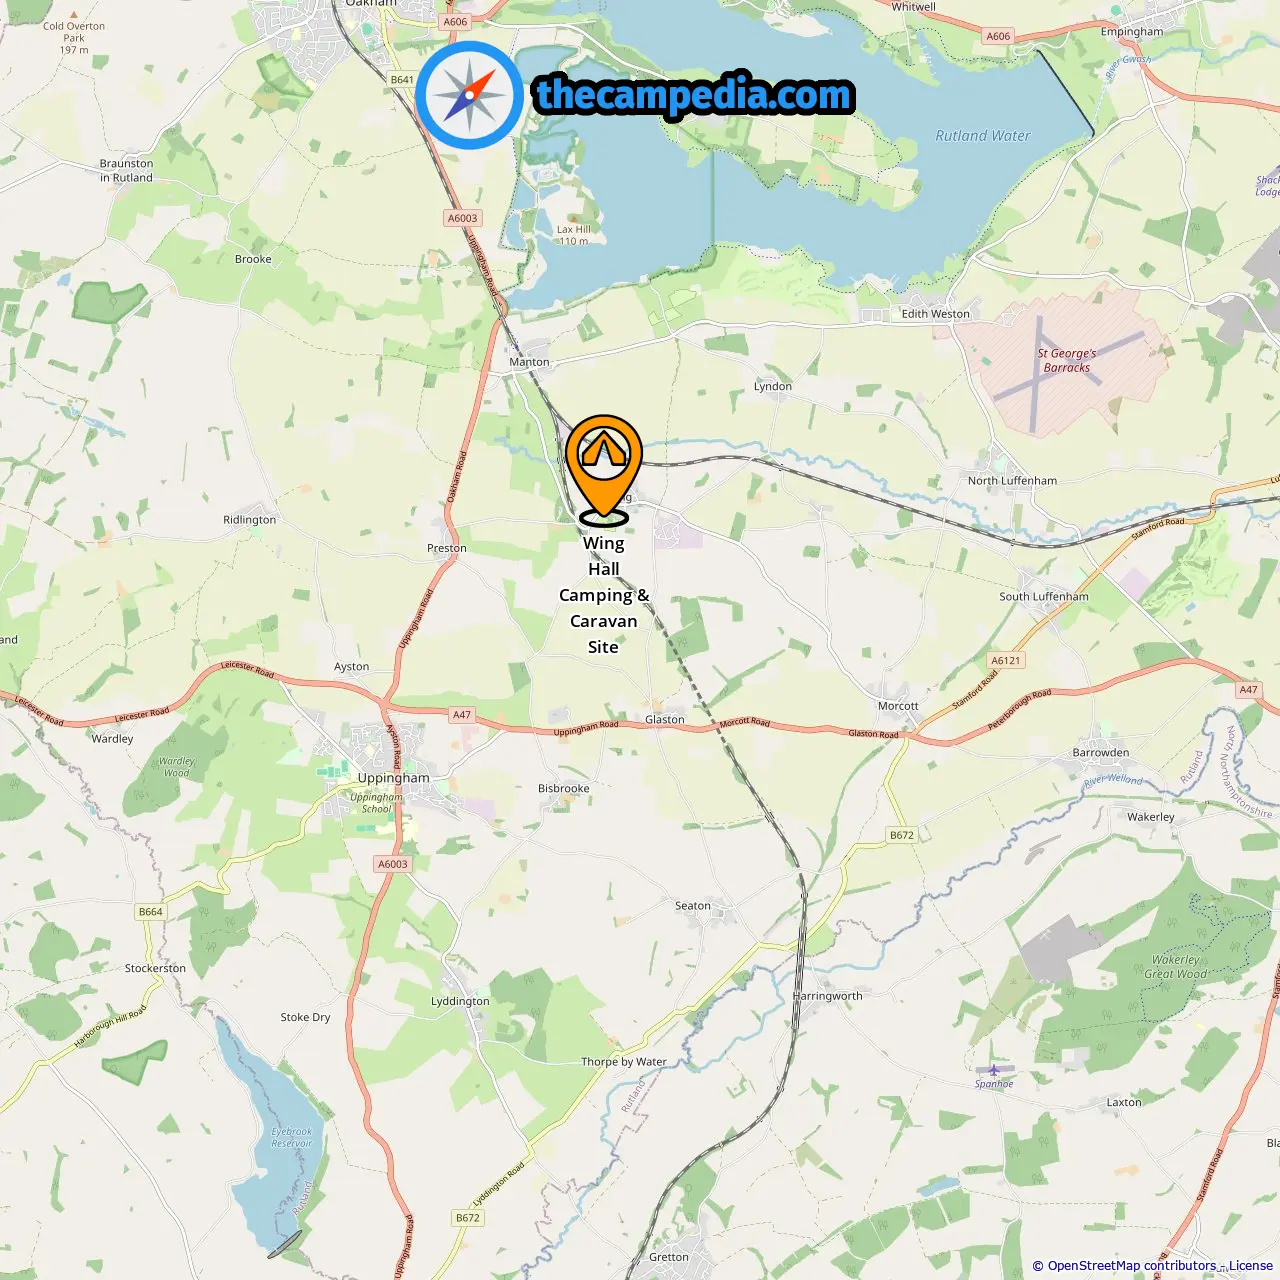Select the Wing Hall Camping label

(603, 595)
